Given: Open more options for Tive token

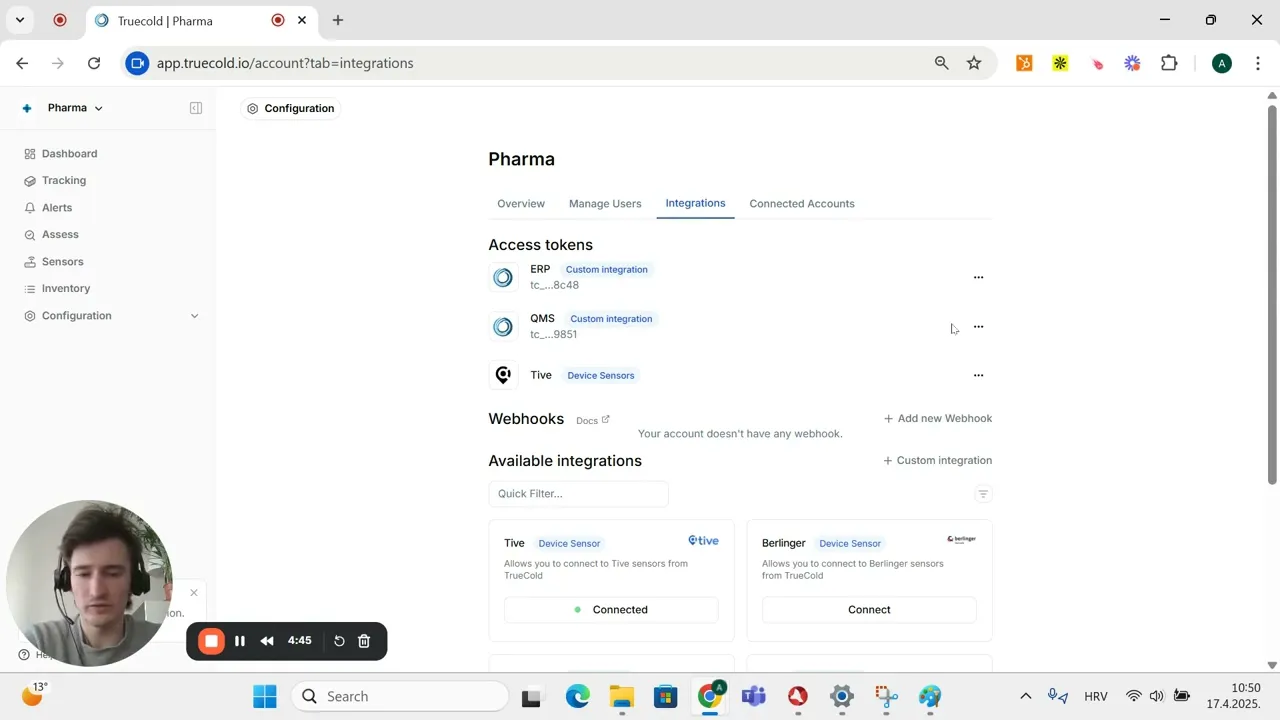Looking at the screenshot, I should pos(978,376).
